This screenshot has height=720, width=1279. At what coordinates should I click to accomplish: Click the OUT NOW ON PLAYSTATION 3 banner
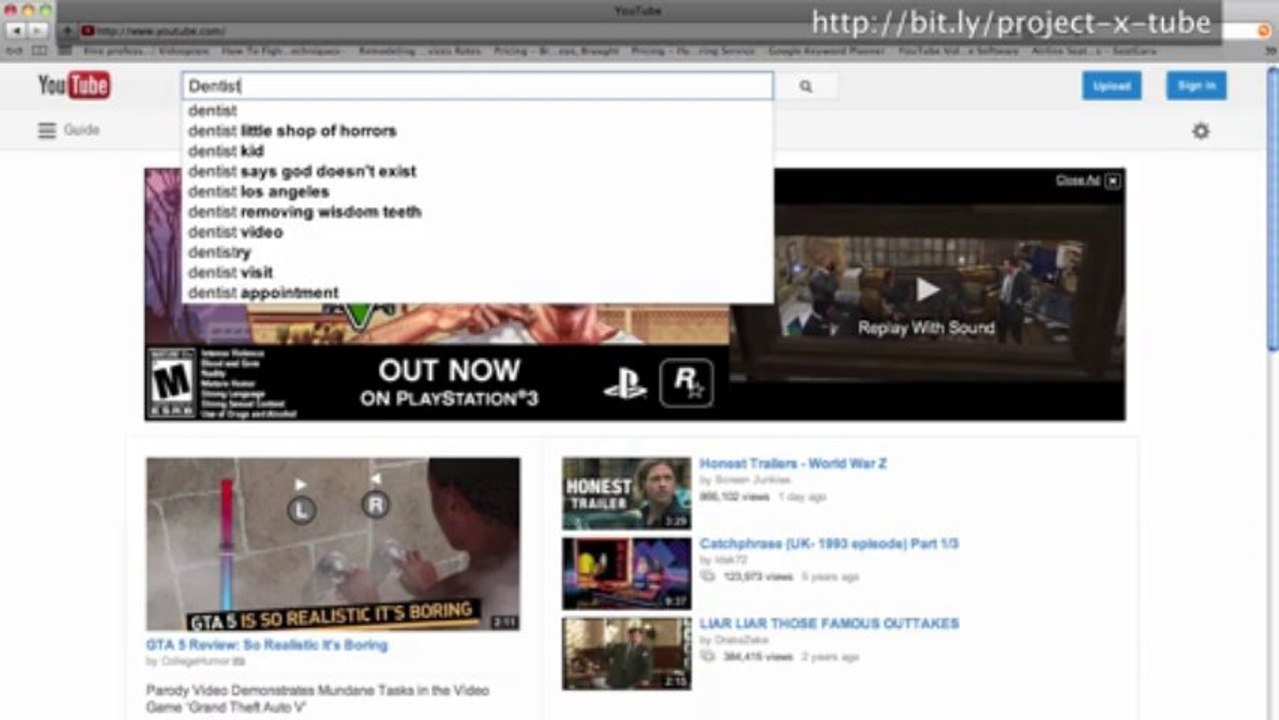[449, 383]
